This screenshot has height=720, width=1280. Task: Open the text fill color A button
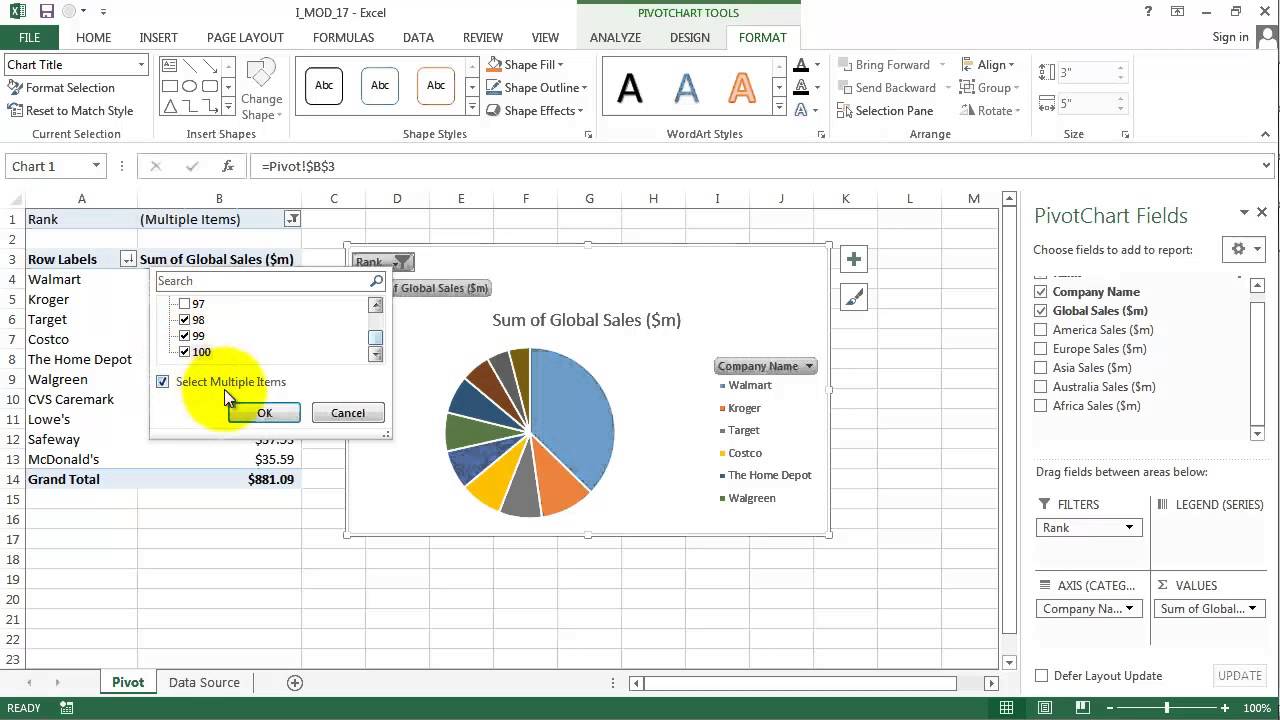(x=801, y=65)
